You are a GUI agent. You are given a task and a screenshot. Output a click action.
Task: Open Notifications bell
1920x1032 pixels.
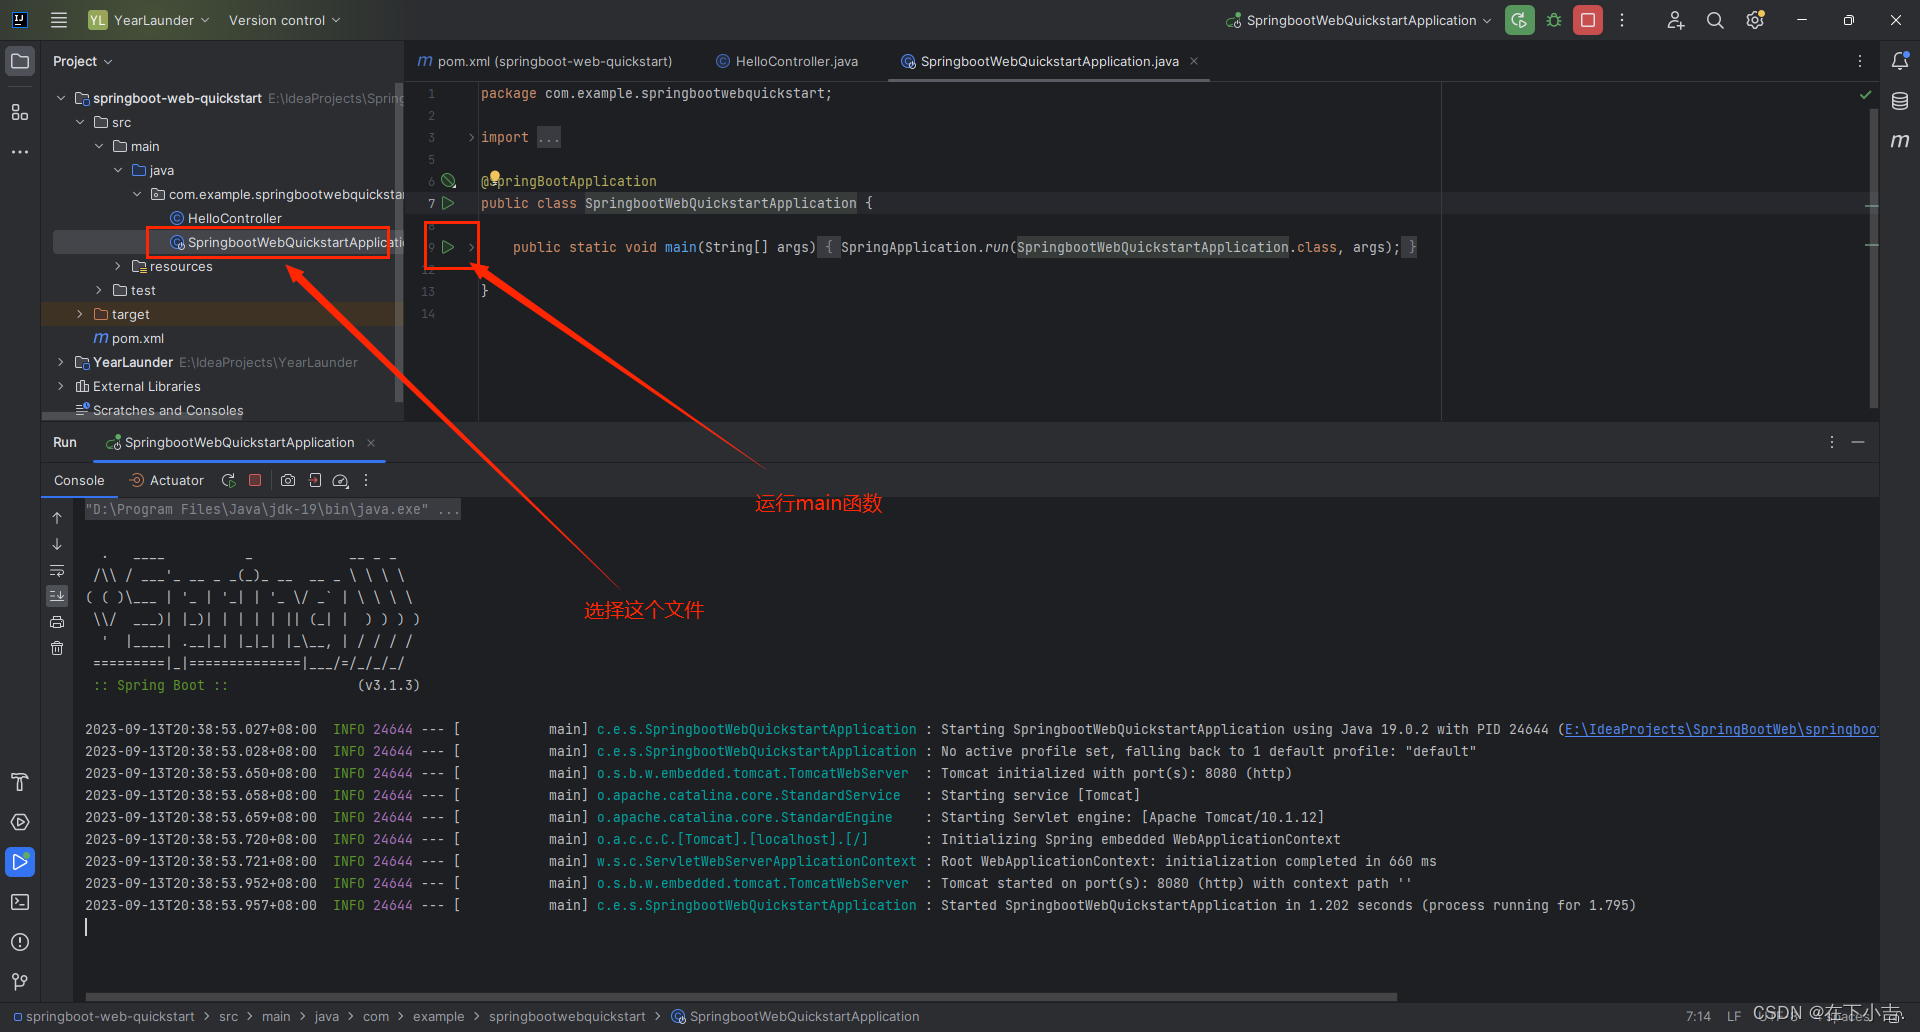[1900, 61]
